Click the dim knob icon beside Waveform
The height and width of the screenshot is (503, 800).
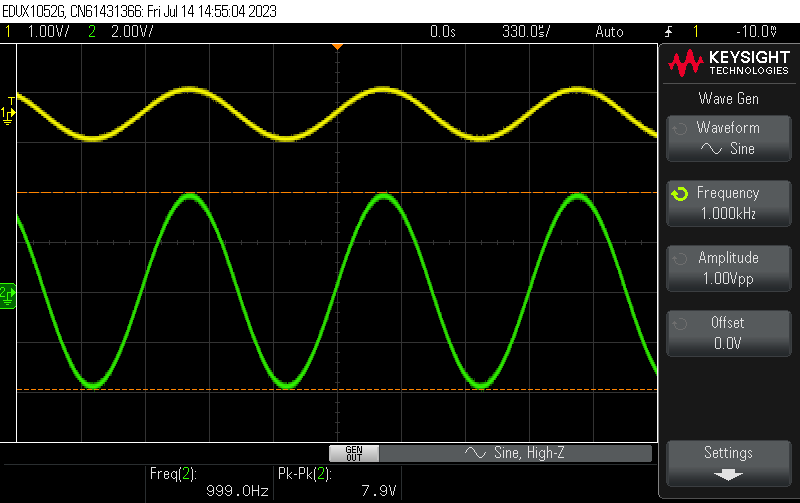[x=680, y=129]
